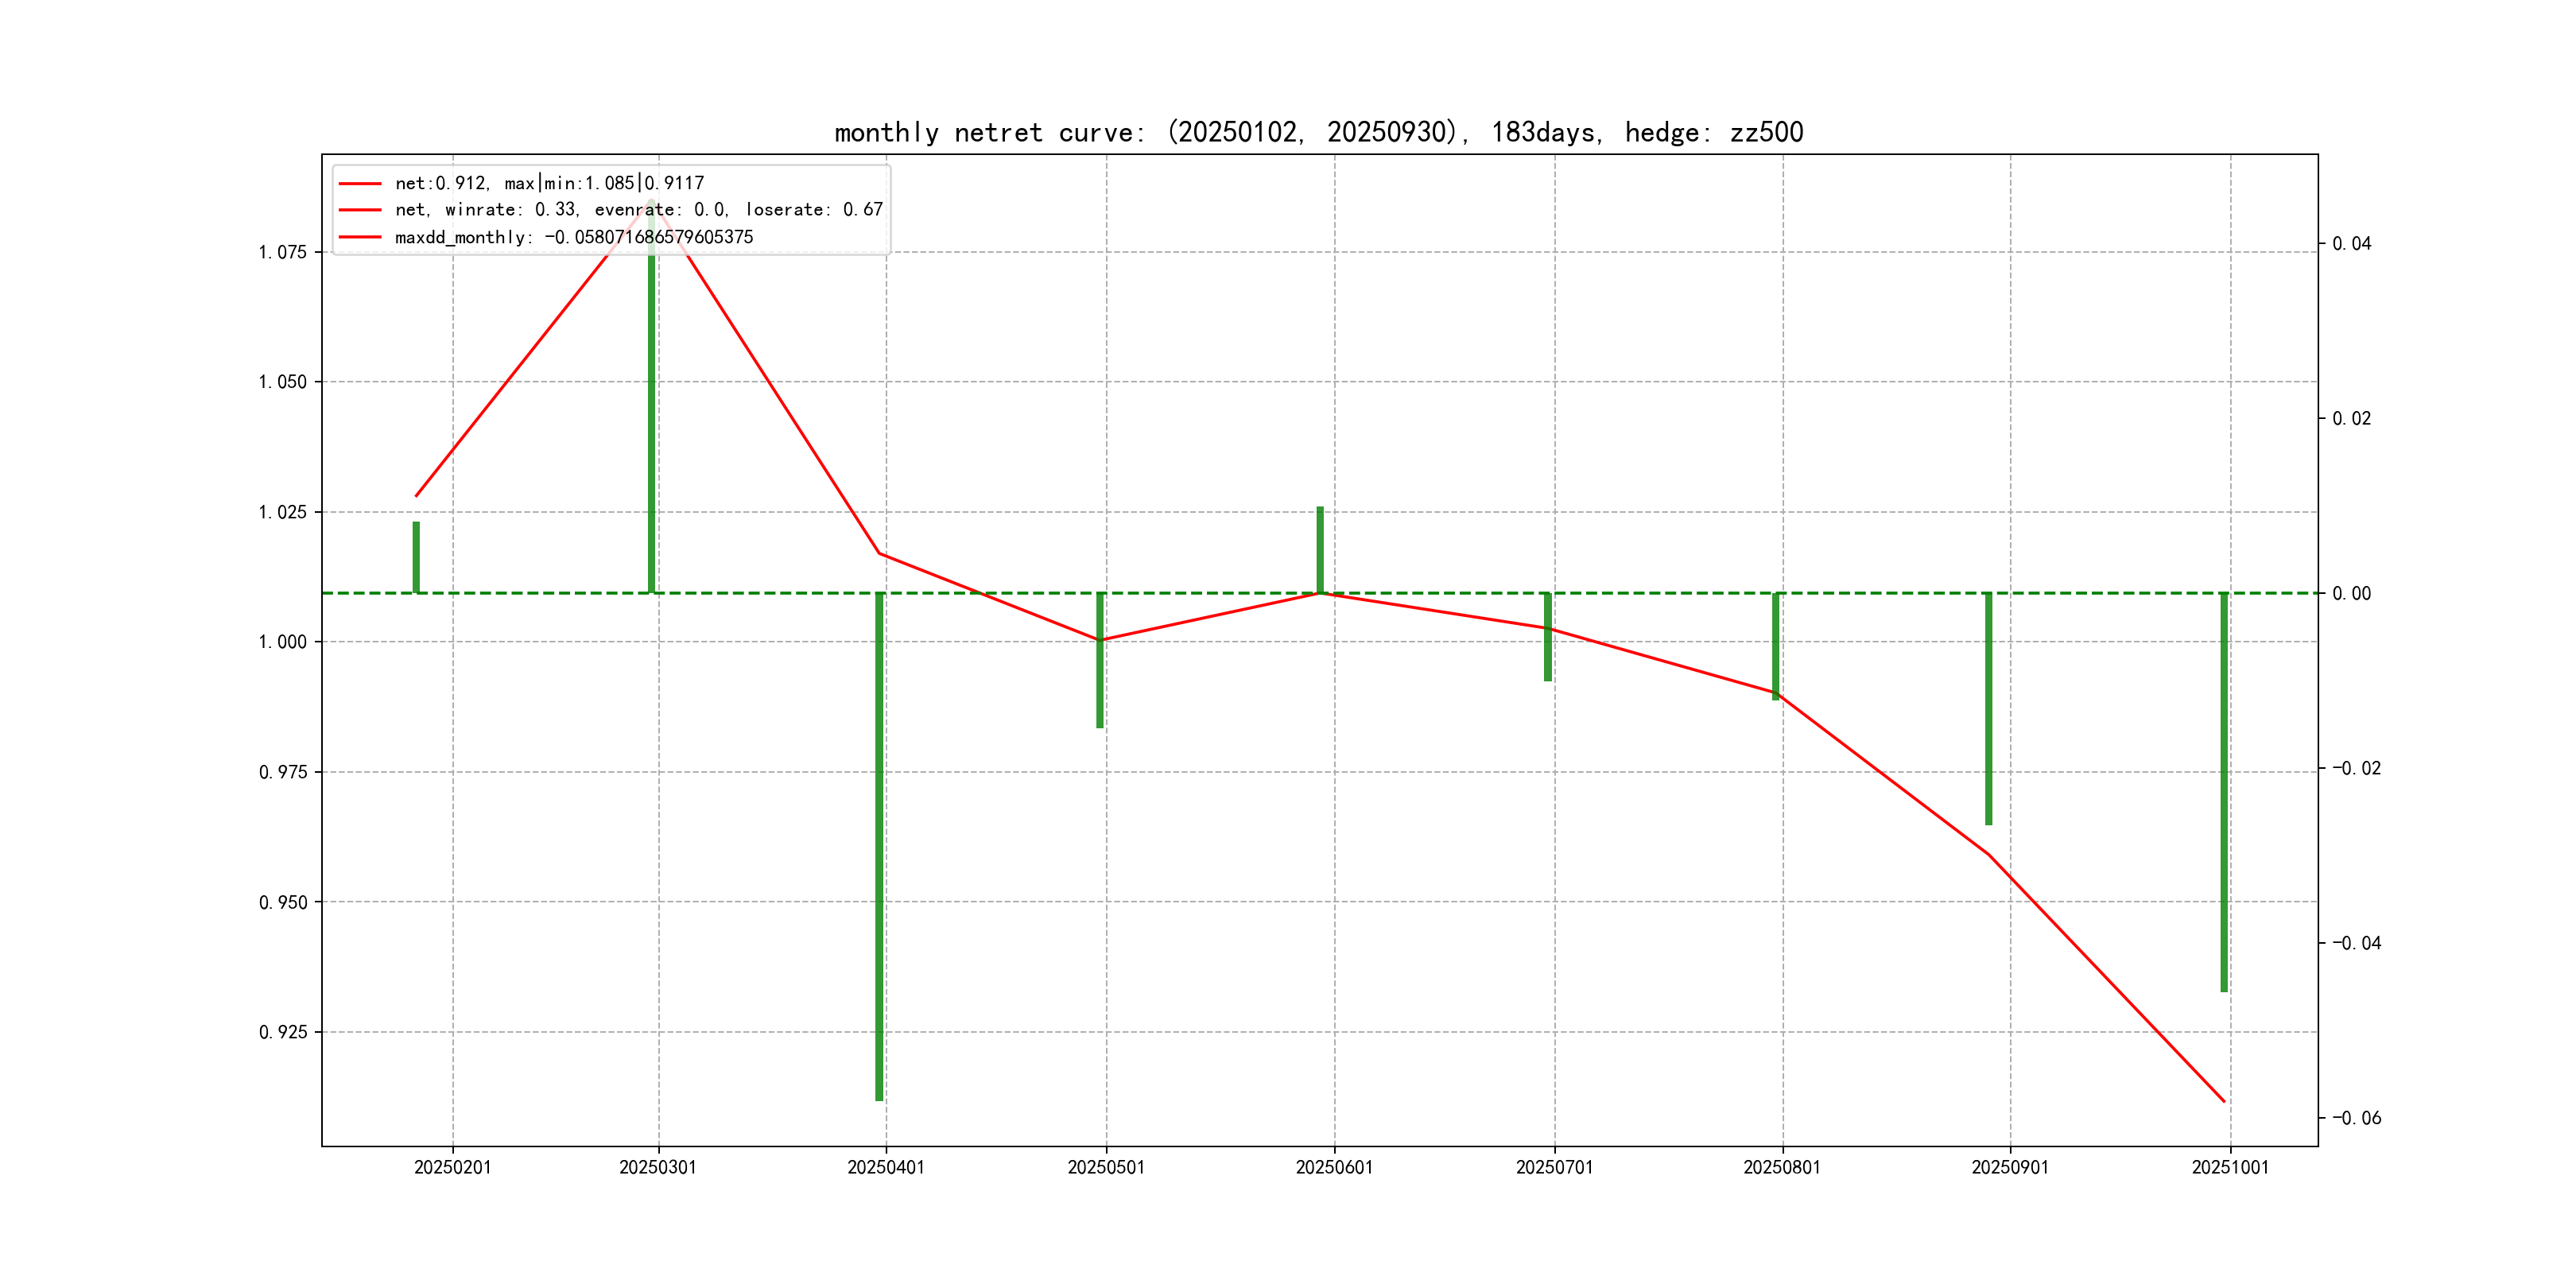Click the small positive green bar near 20250601
This screenshot has height=1288, width=2576.
pyautogui.click(x=1320, y=550)
